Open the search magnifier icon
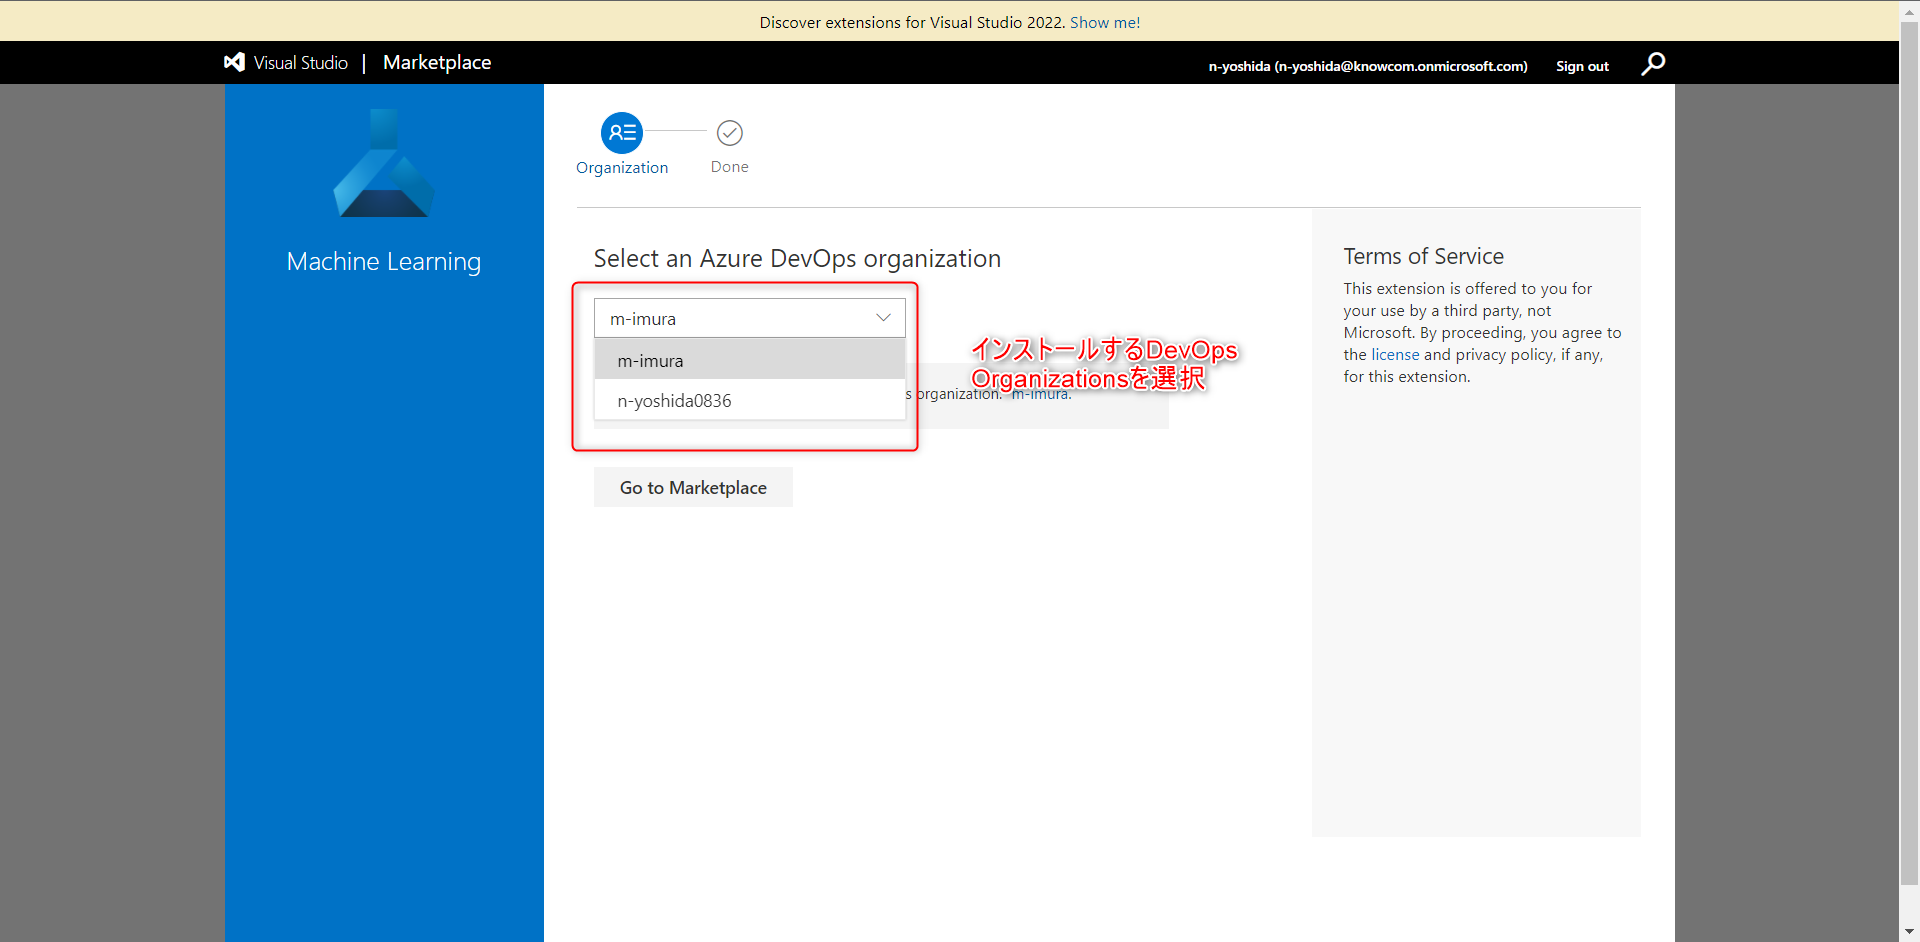Screen dimensions: 1920x942 pyautogui.click(x=1653, y=64)
